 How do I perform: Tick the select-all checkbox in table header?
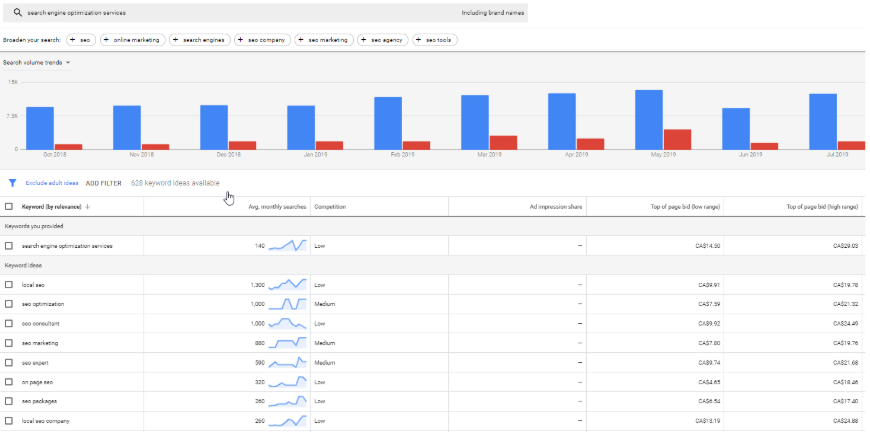(x=8, y=206)
